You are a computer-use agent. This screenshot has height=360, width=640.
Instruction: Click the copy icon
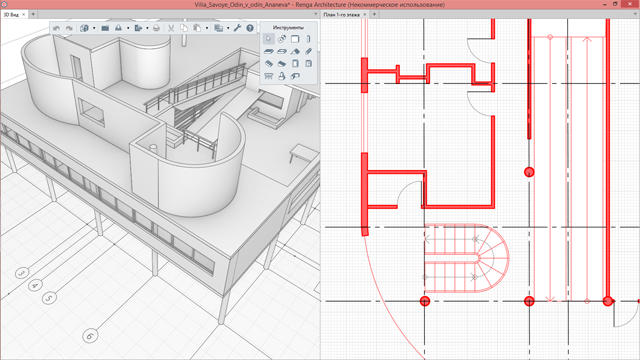coord(184,28)
